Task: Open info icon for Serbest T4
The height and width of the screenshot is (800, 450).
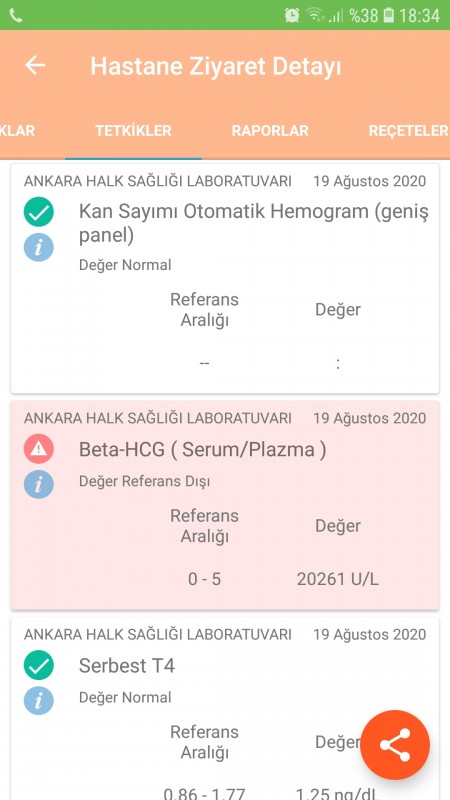Action: coord(39,700)
